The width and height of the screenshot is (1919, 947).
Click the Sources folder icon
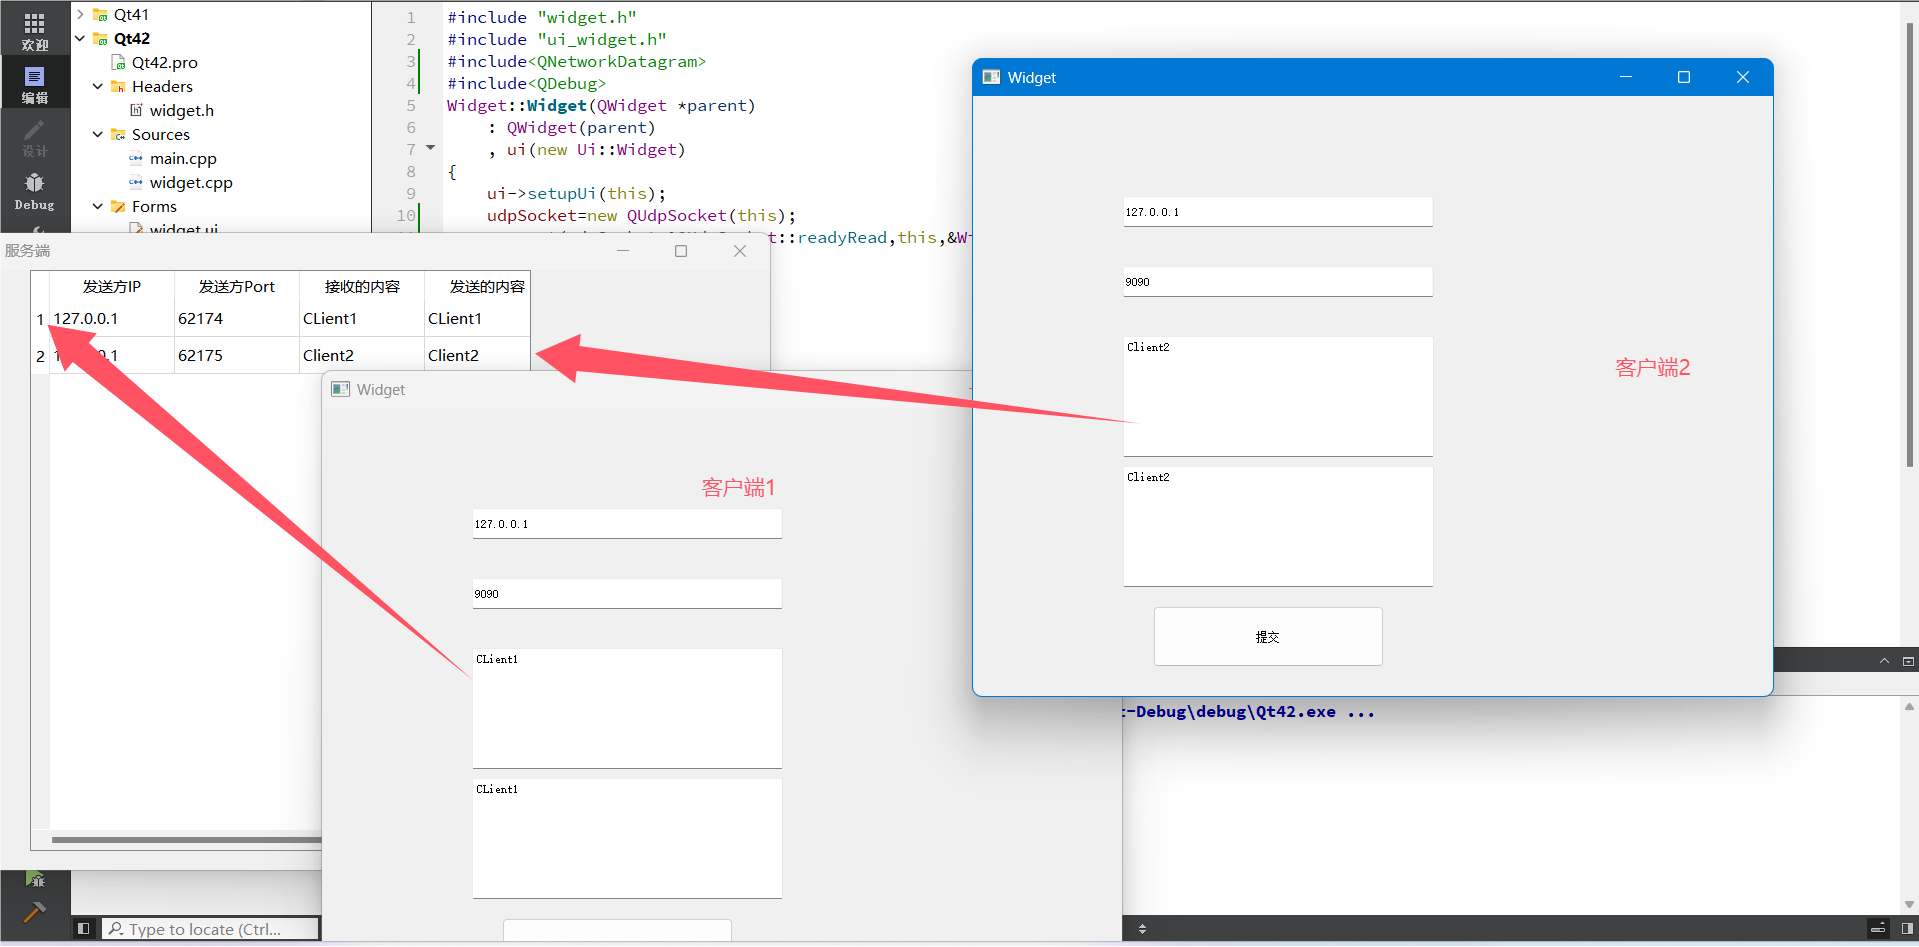pyautogui.click(x=118, y=134)
